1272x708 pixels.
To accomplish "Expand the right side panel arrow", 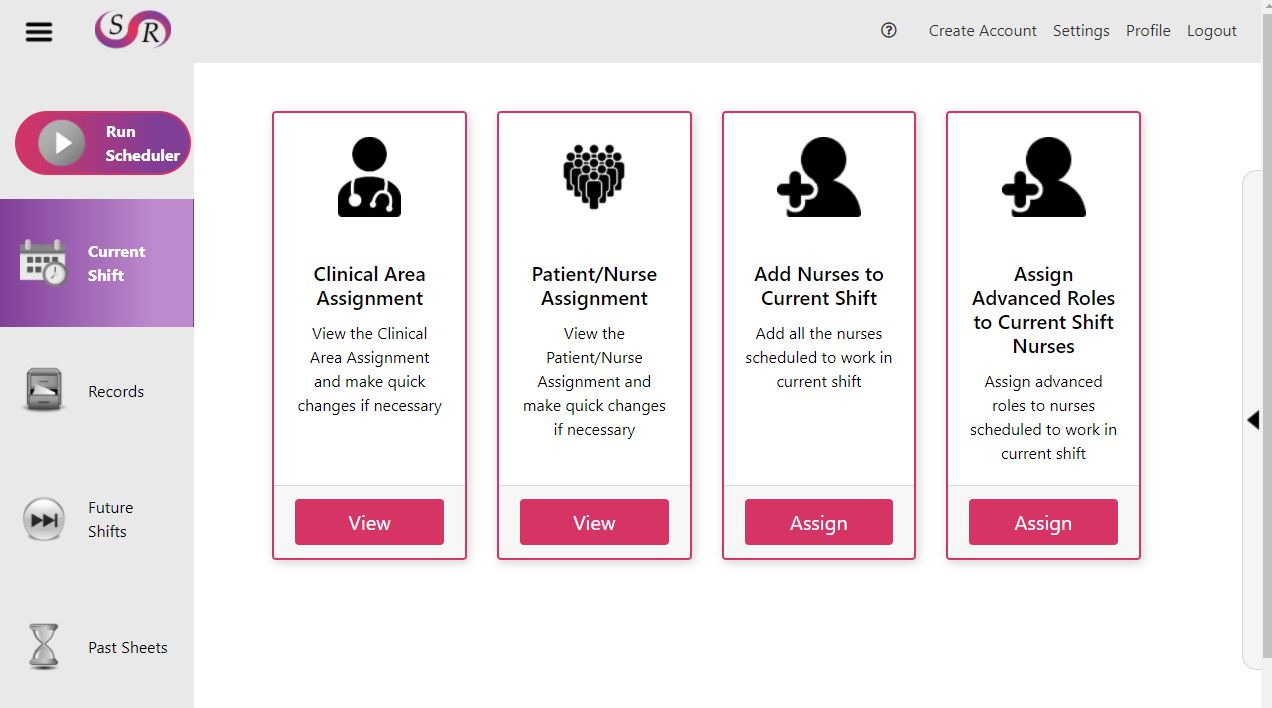I will point(1253,420).
